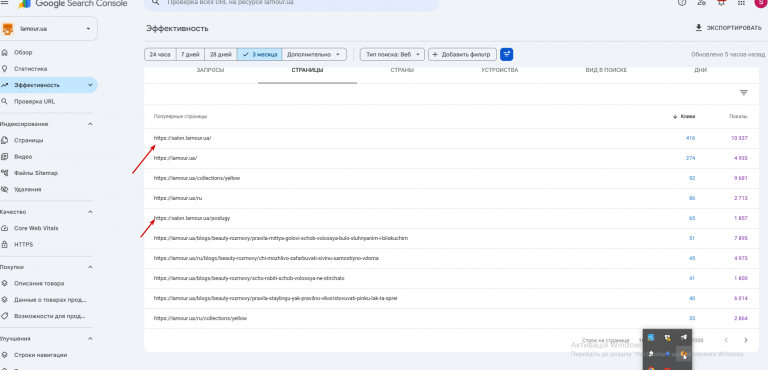This screenshot has width=768, height=370.
Task: Collapse the Покупки section
Action: click(x=90, y=267)
